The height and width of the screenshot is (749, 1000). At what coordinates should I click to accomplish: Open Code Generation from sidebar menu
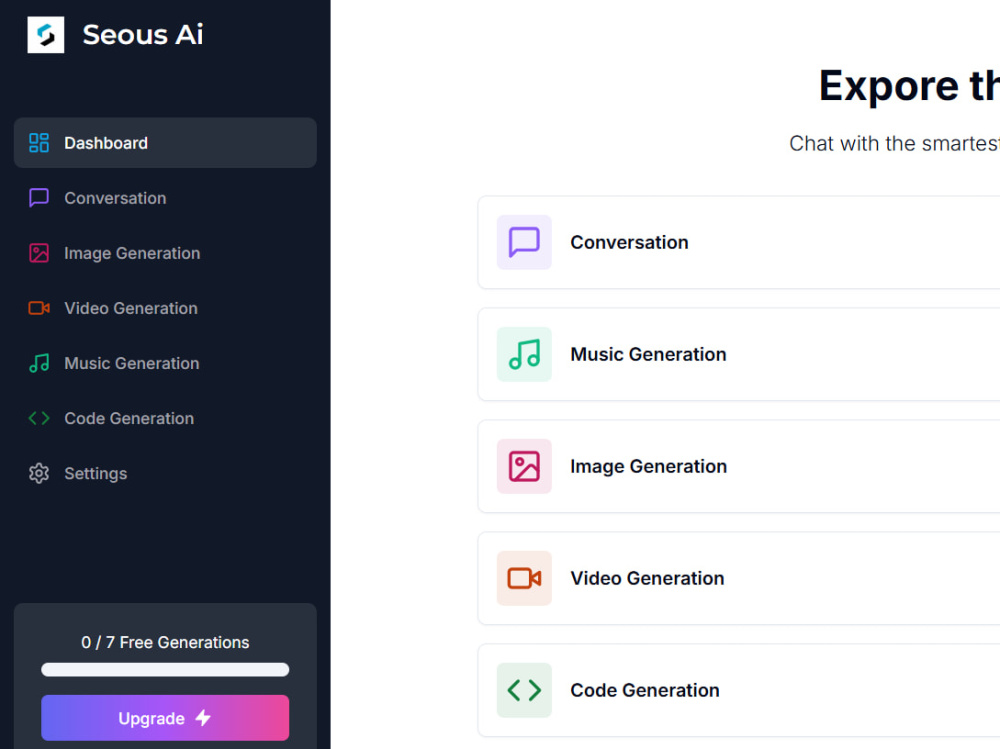[x=165, y=419]
